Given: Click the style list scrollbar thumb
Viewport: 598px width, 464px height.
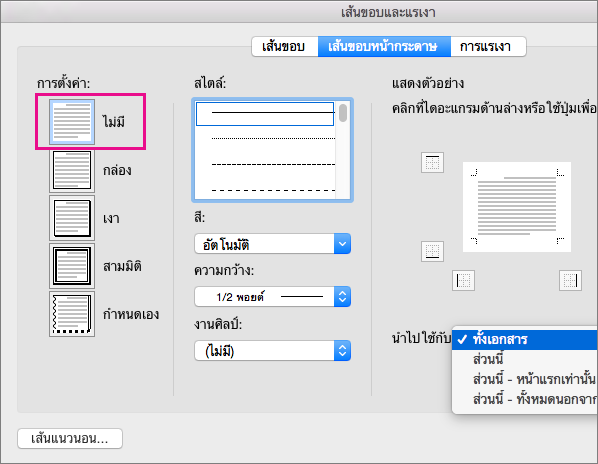Looking at the screenshot, I should (x=343, y=113).
